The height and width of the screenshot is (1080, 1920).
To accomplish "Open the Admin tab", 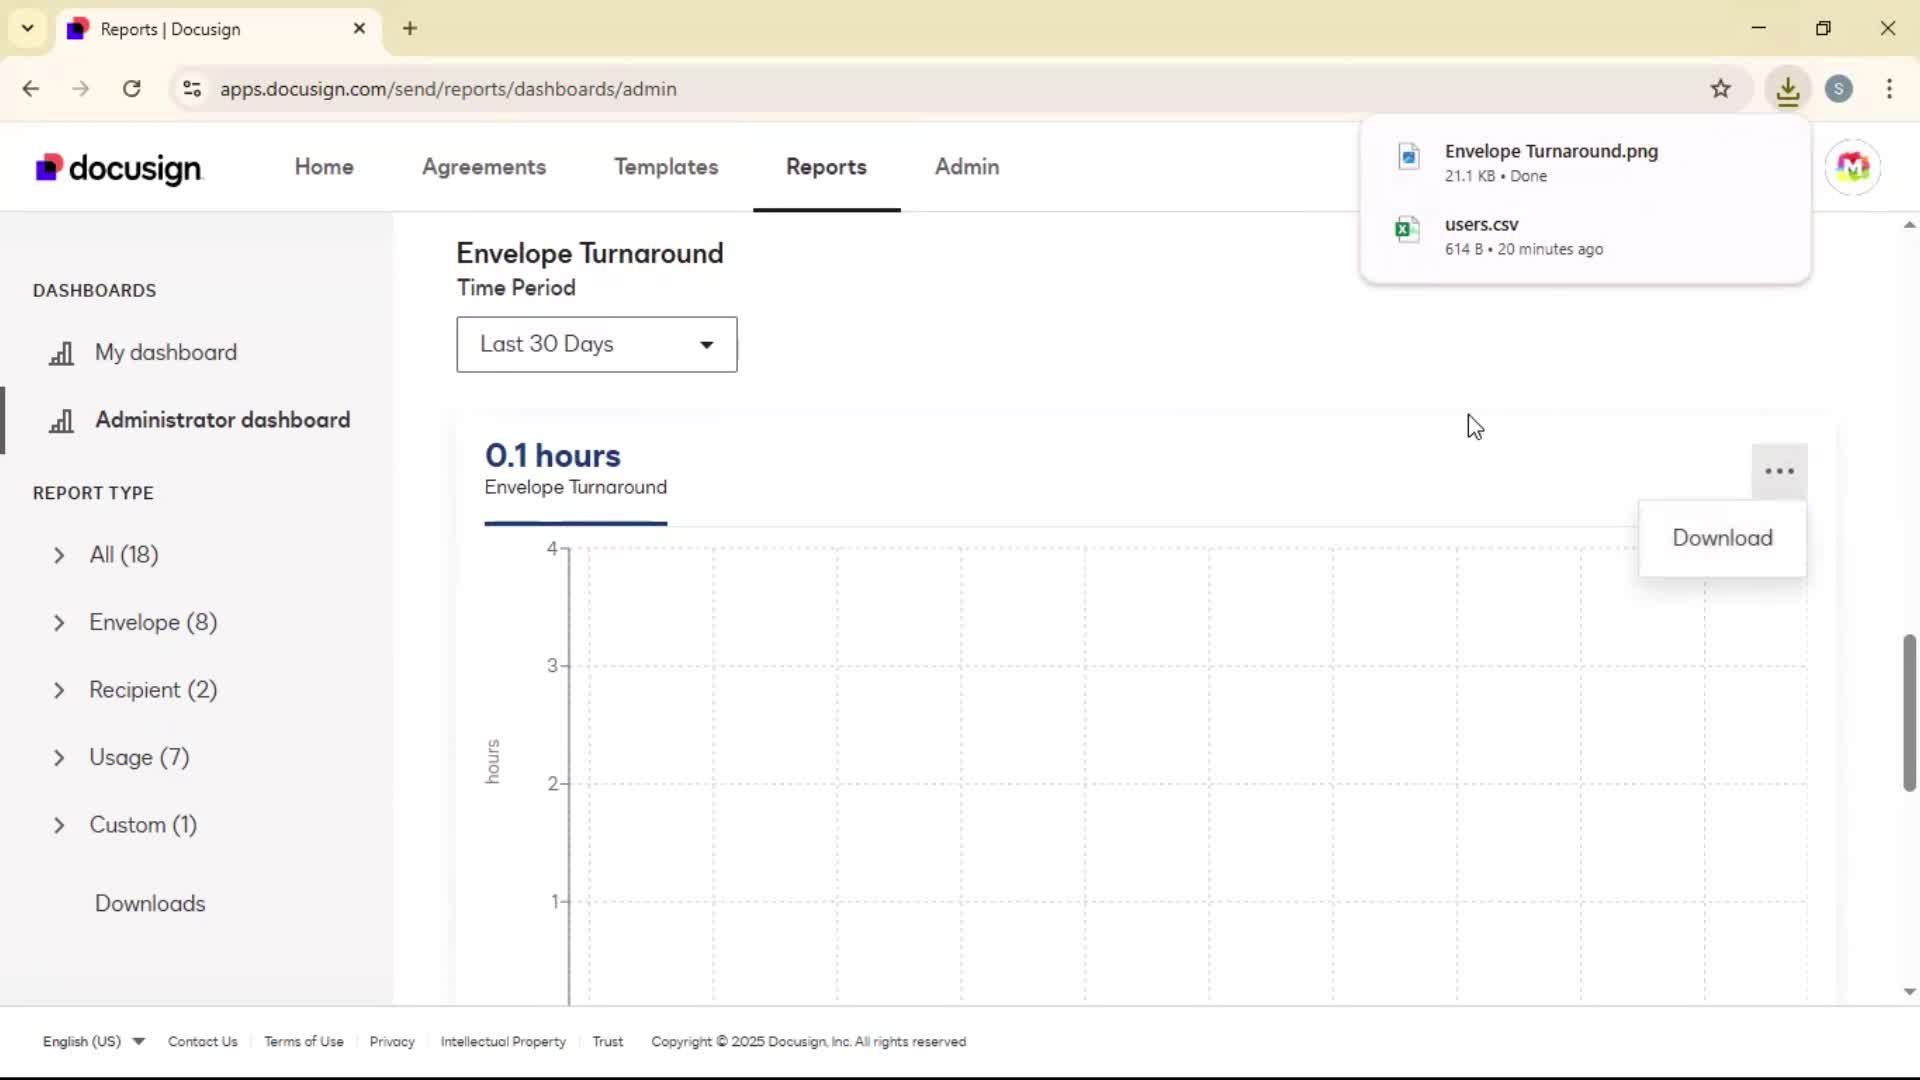I will (x=967, y=167).
